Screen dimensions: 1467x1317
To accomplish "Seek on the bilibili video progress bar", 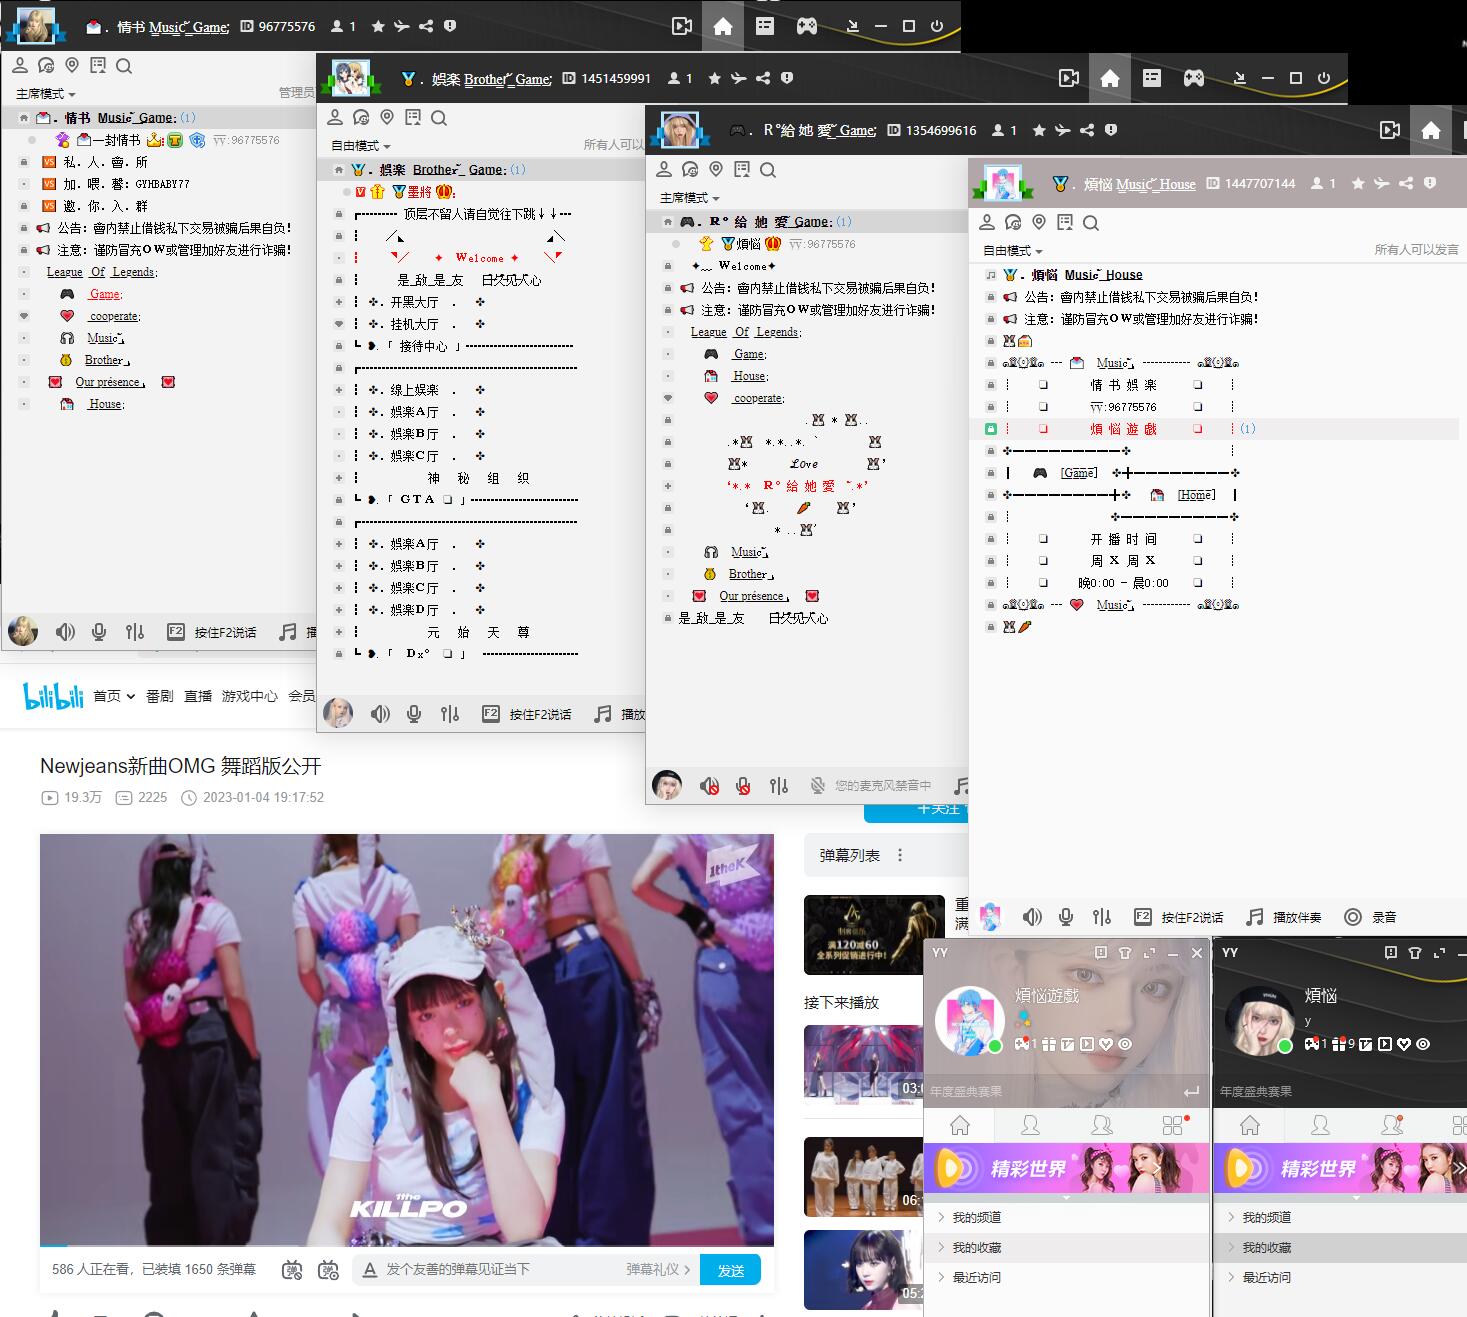I will tap(407, 1245).
